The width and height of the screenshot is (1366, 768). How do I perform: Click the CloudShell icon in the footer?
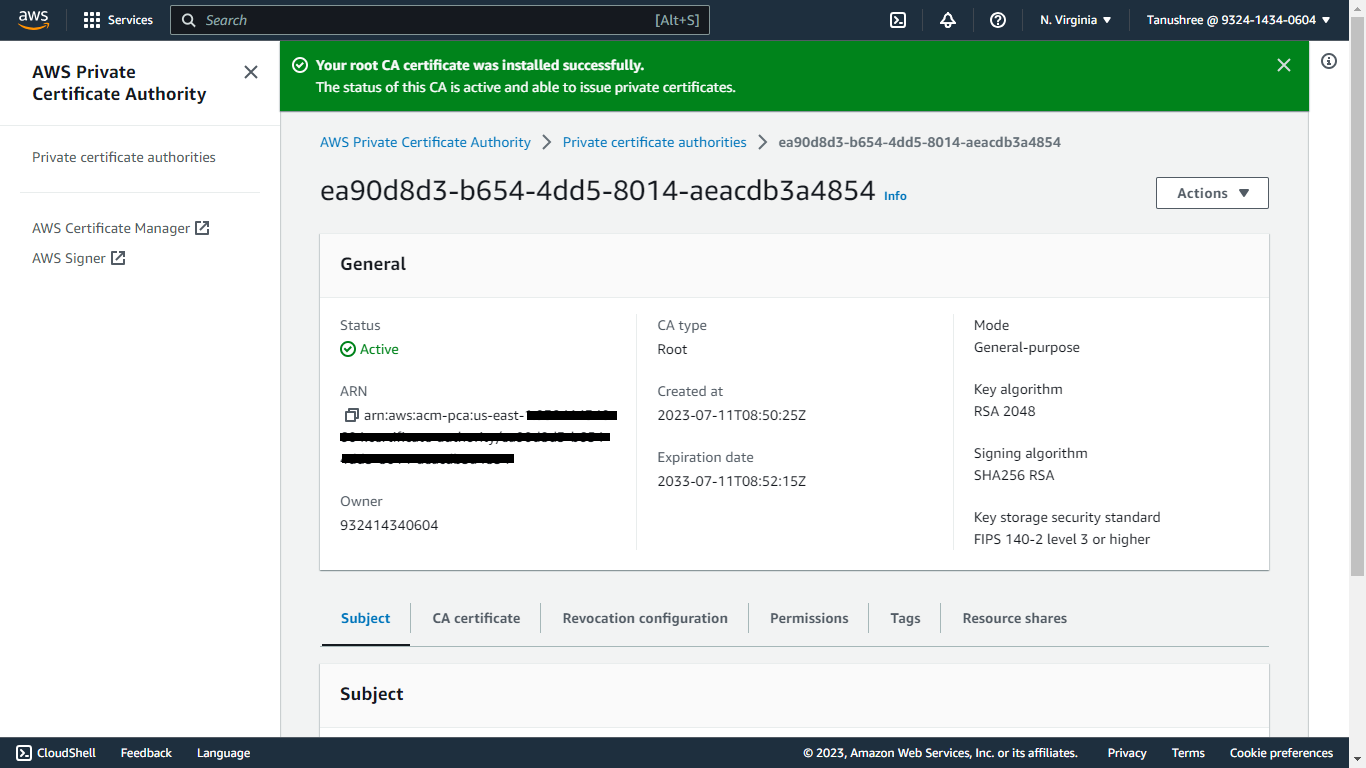pos(24,753)
